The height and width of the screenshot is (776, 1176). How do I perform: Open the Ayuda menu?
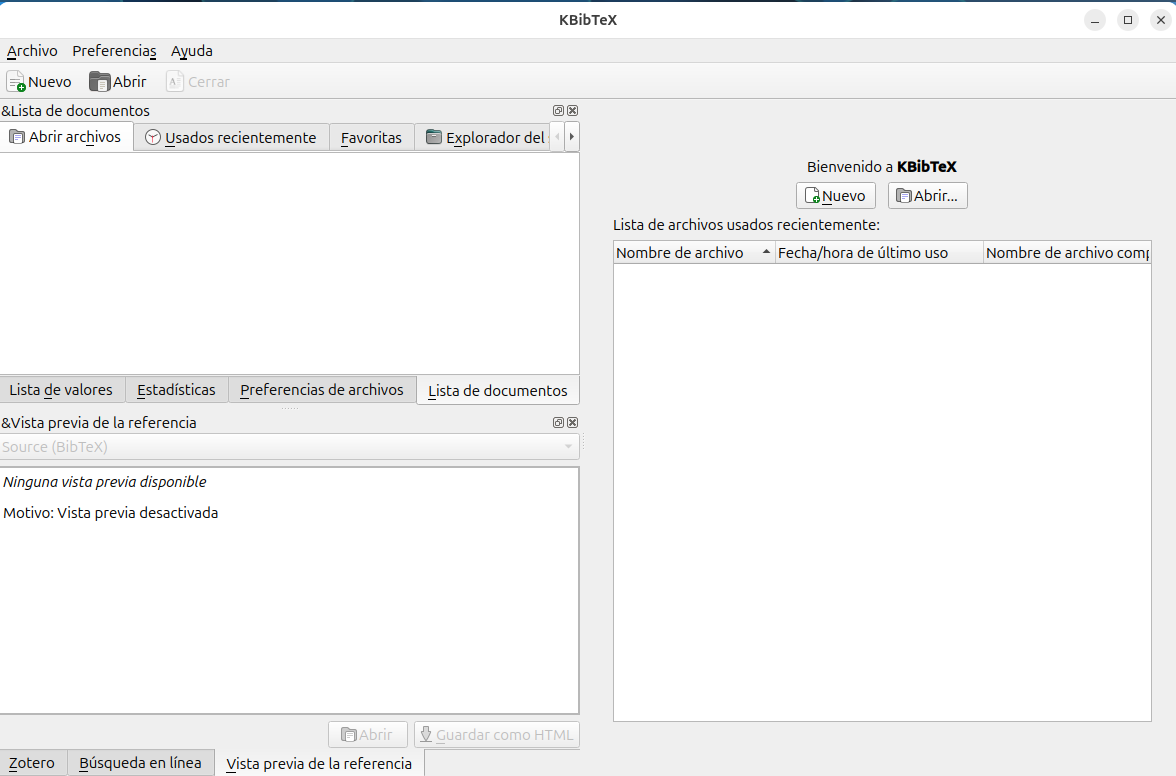coord(191,51)
